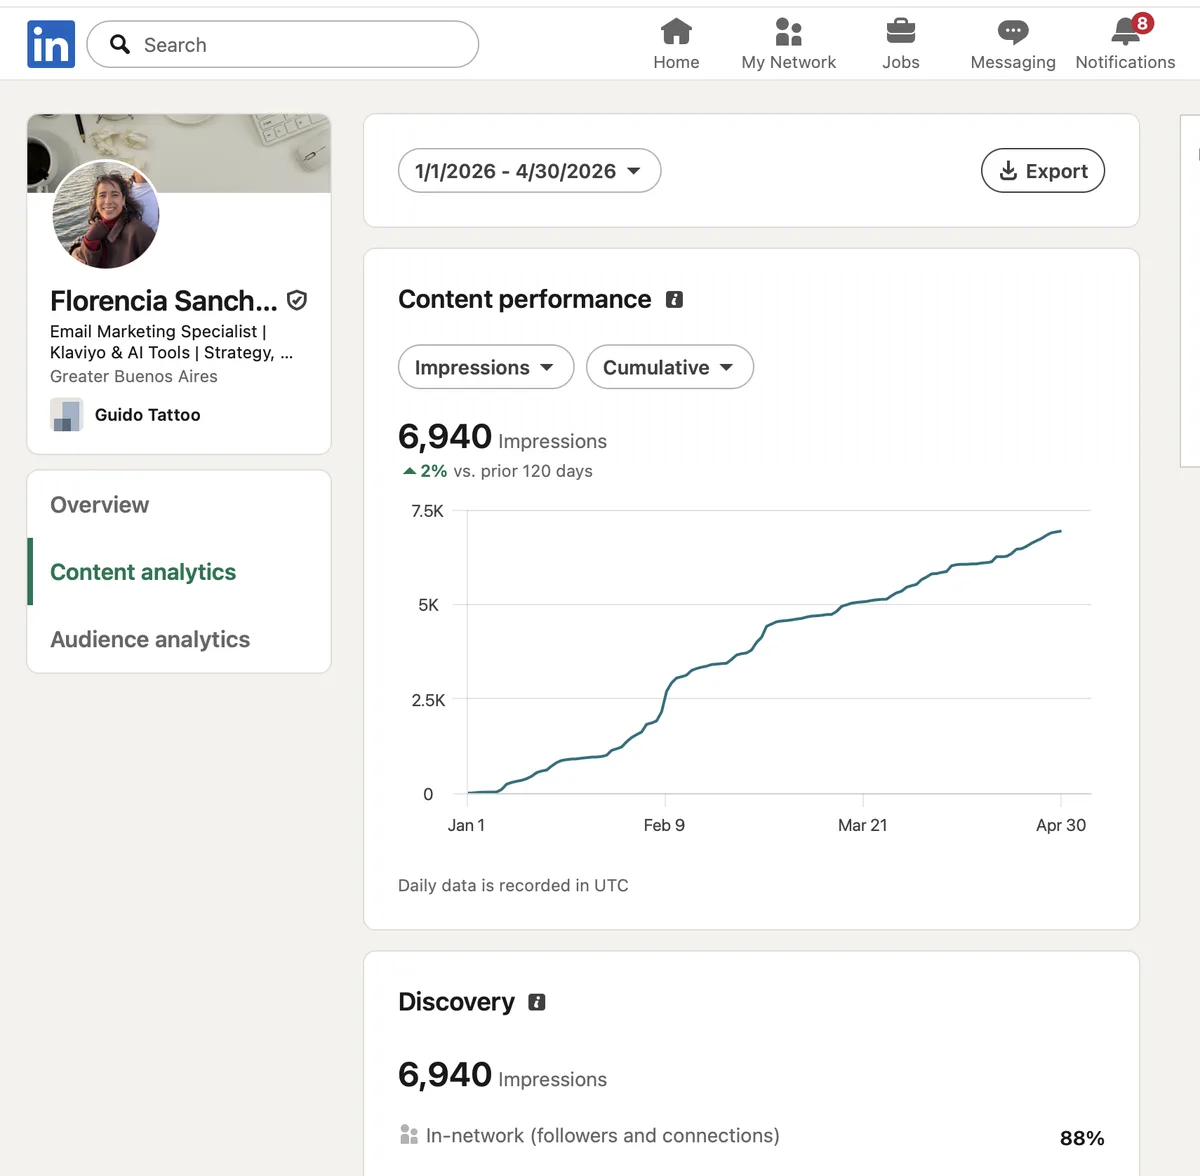Click the 7.5K y-axis label

coord(428,511)
